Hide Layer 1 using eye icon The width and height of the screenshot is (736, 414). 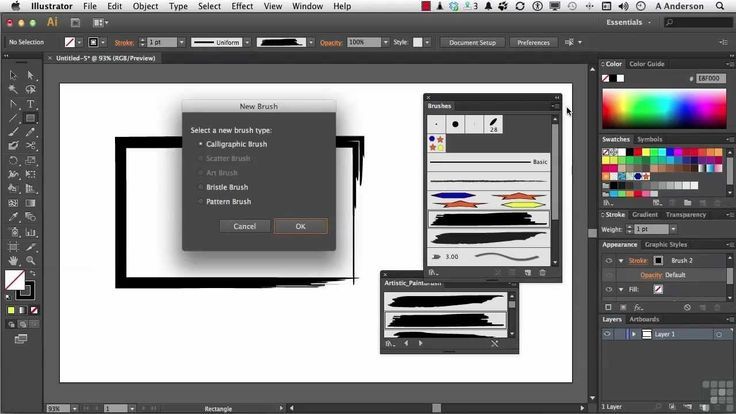(x=607, y=334)
